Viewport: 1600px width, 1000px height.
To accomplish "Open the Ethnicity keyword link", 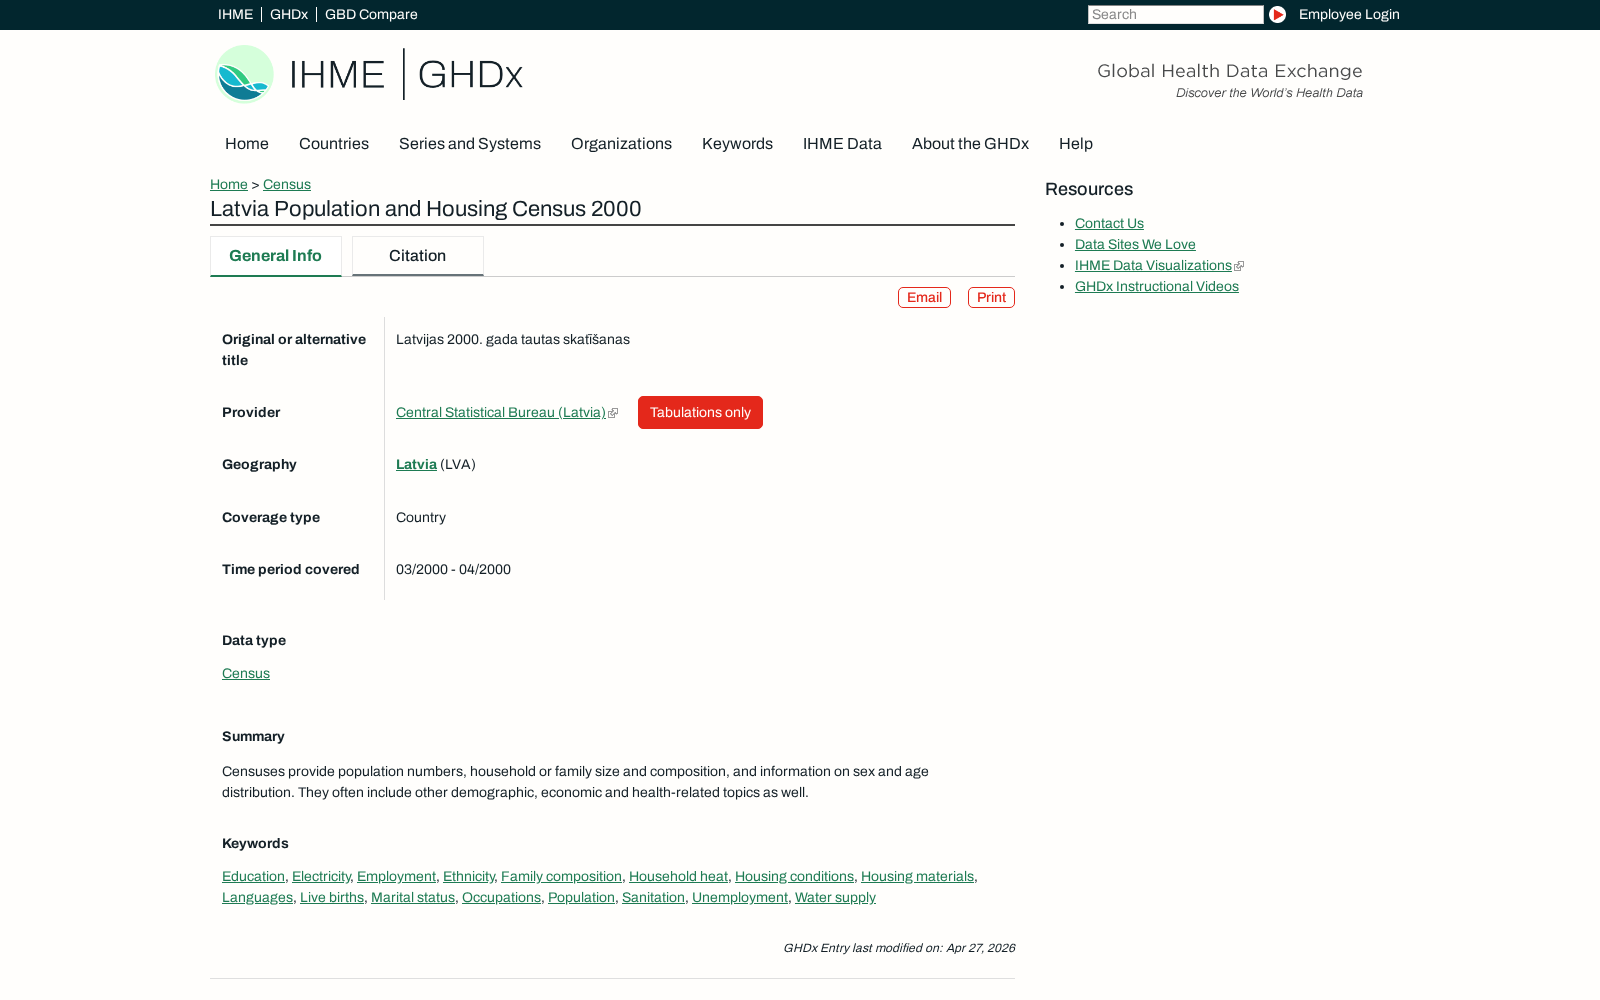I will 468,877.
